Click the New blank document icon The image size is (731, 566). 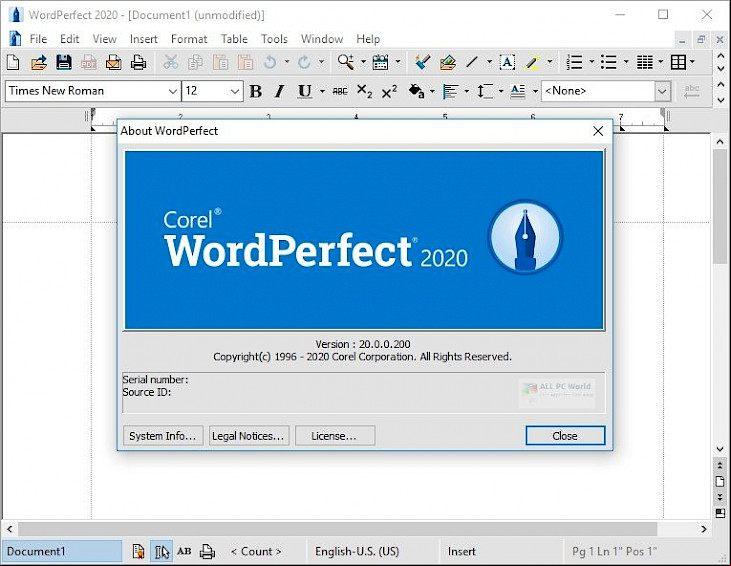pyautogui.click(x=14, y=62)
